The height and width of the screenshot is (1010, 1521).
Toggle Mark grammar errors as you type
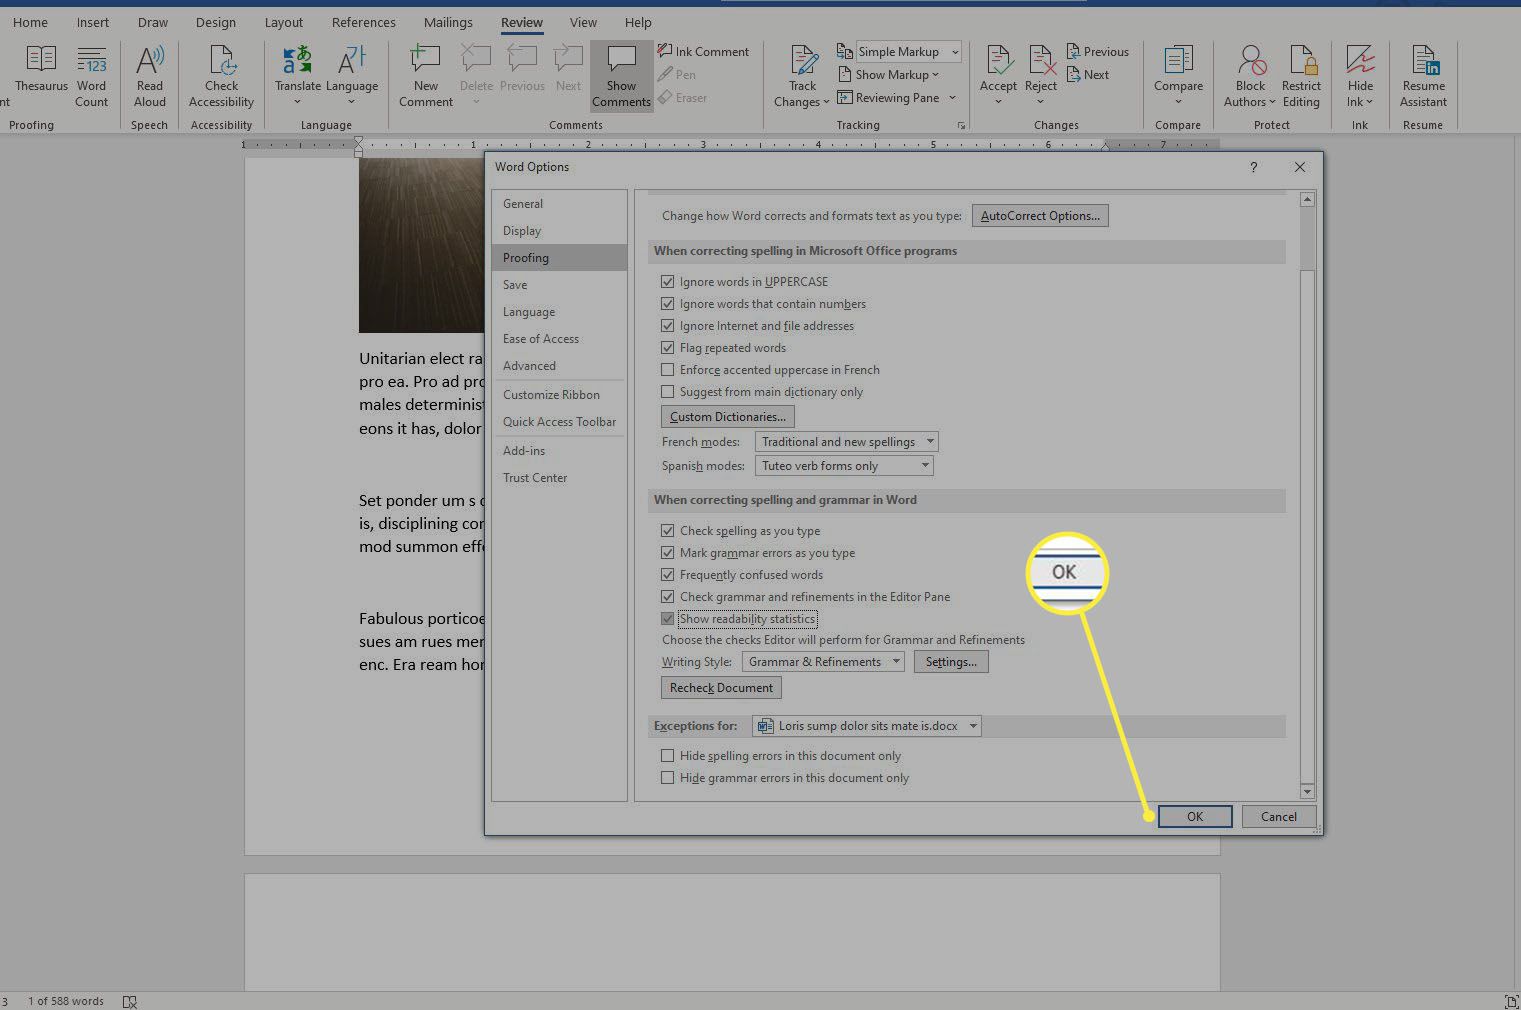(x=667, y=553)
